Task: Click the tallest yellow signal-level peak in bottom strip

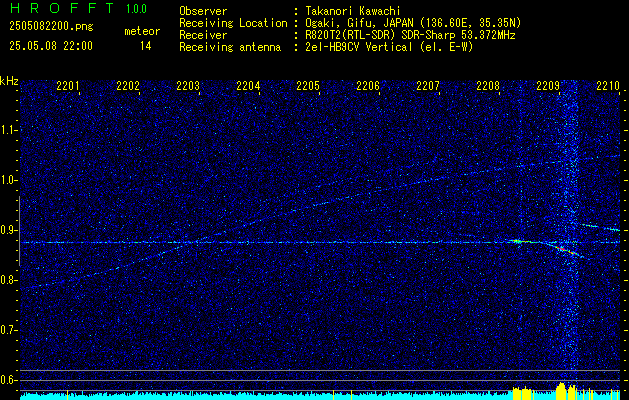Action: 562,391
